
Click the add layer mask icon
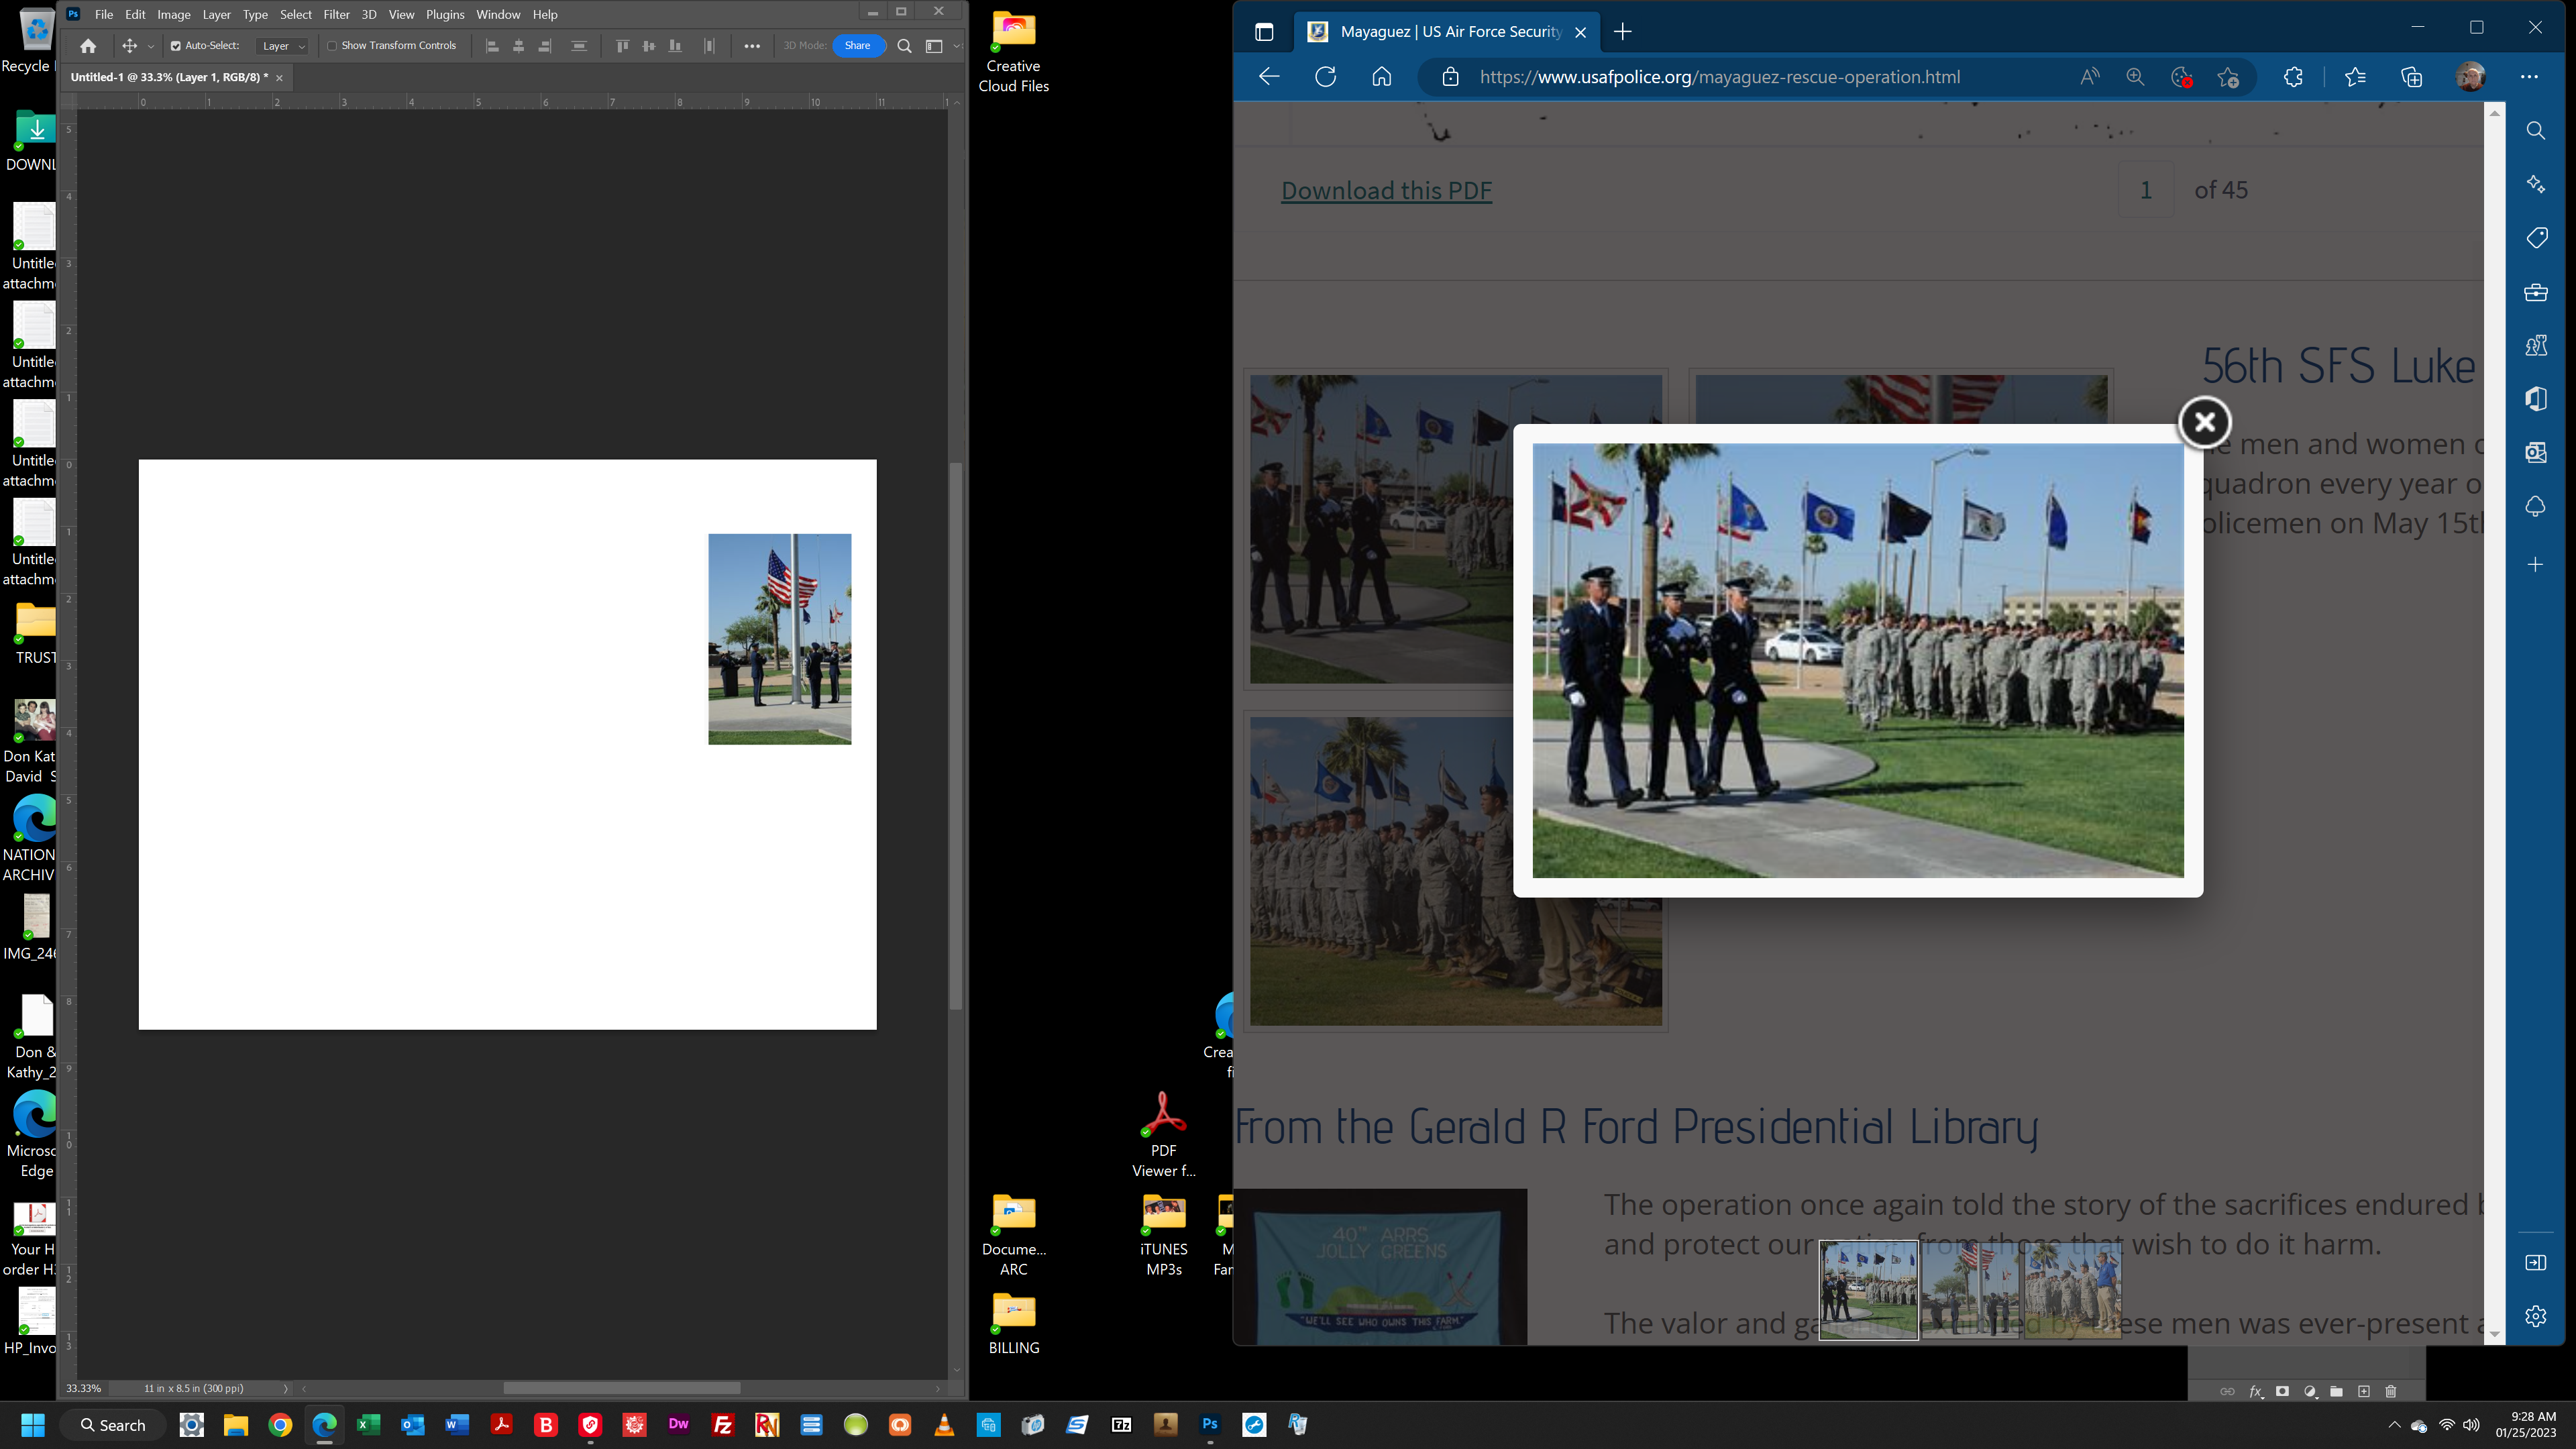[2282, 1392]
